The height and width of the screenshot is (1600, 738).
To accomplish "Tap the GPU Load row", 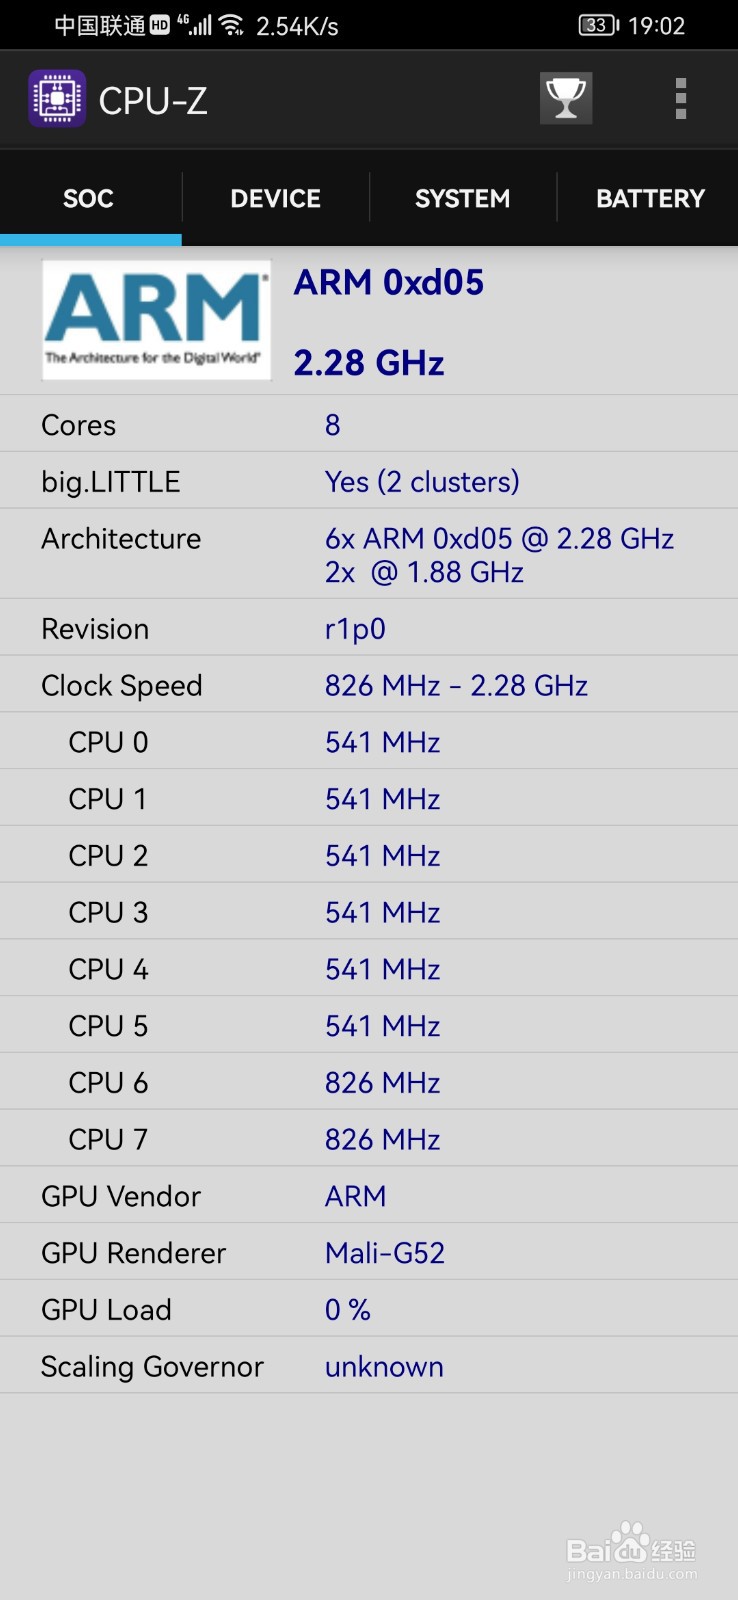I will [x=369, y=1310].
